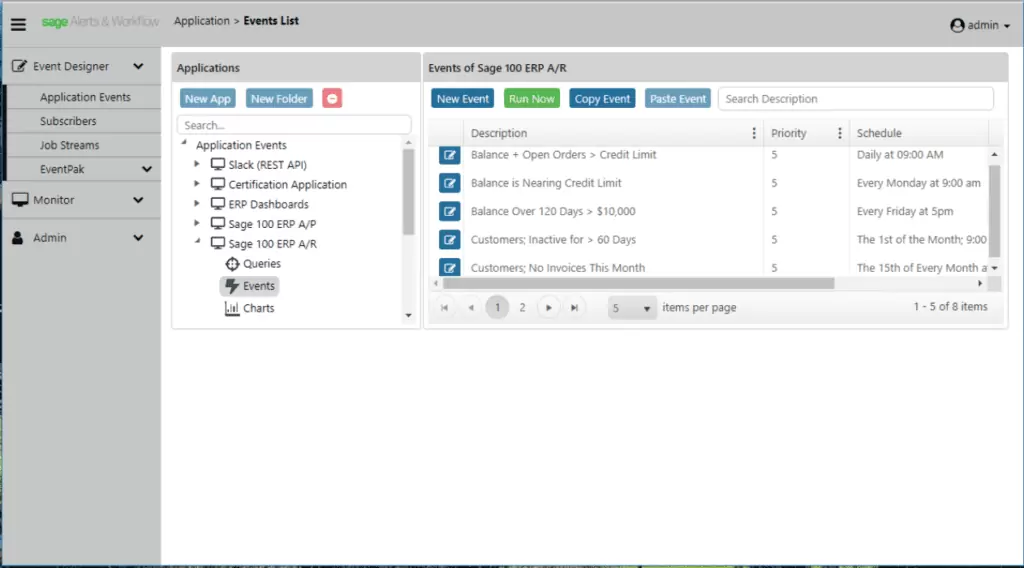Select the 'Daily at 09:00 AM' schedule cell

point(900,155)
